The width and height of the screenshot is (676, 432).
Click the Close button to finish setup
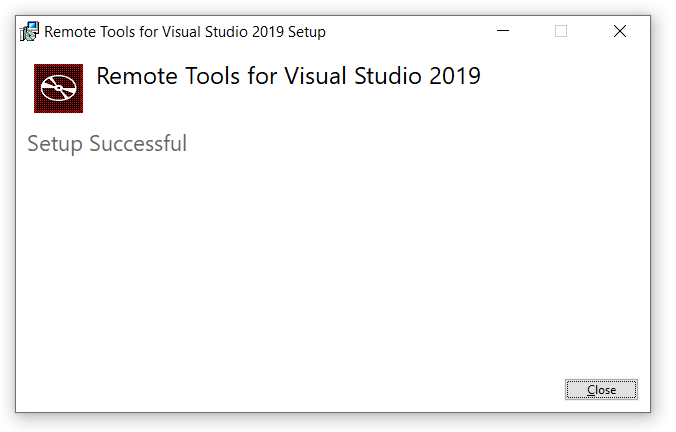(601, 390)
